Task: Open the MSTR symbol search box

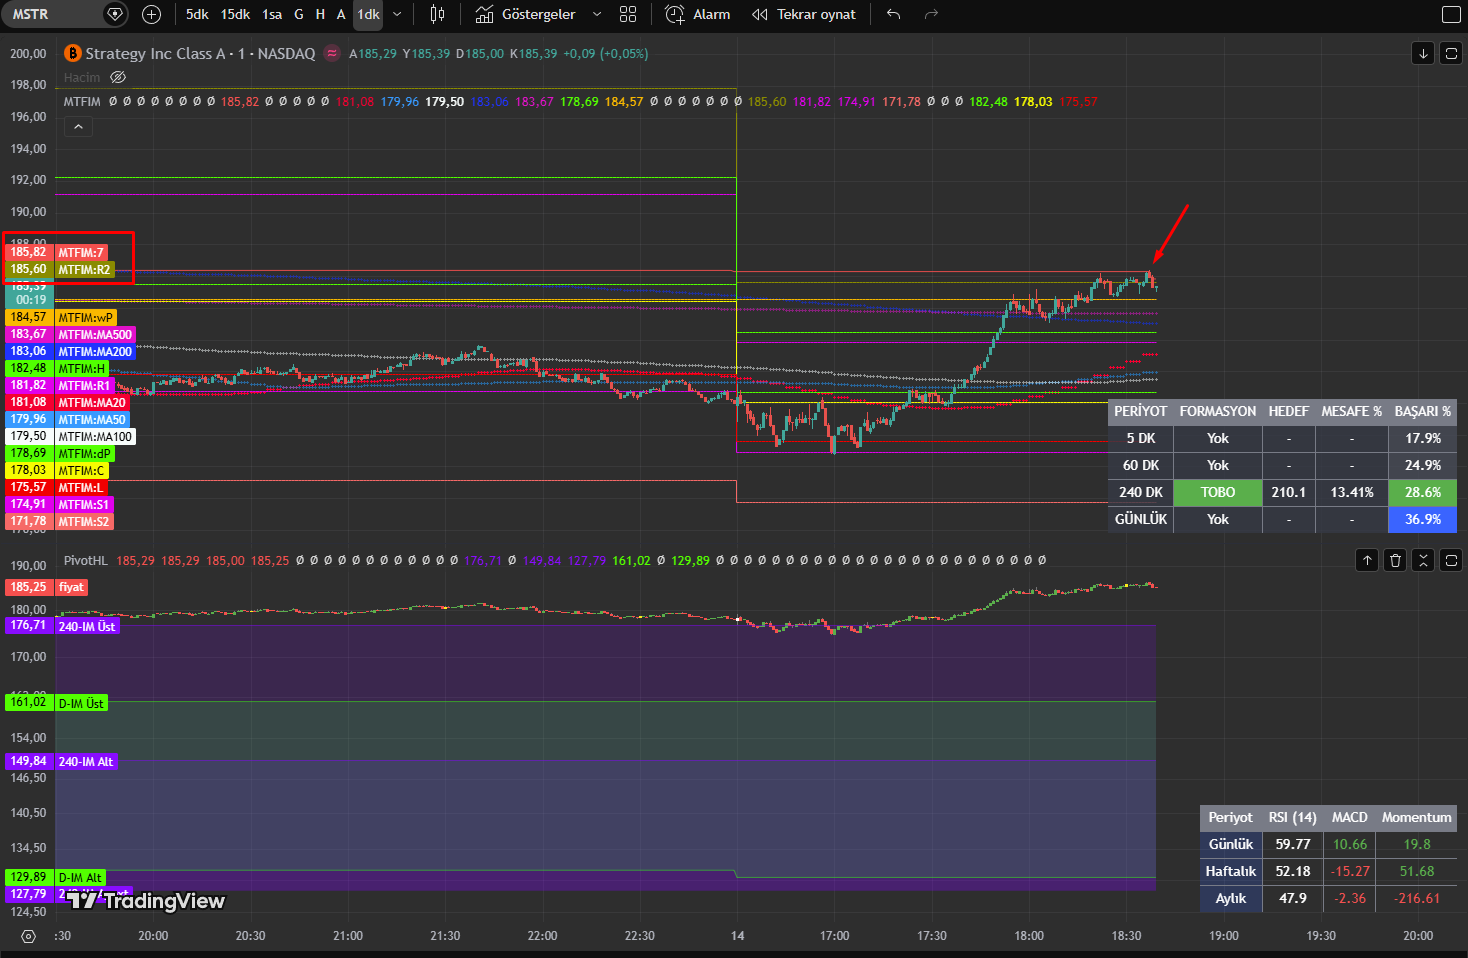Action: click(x=50, y=14)
